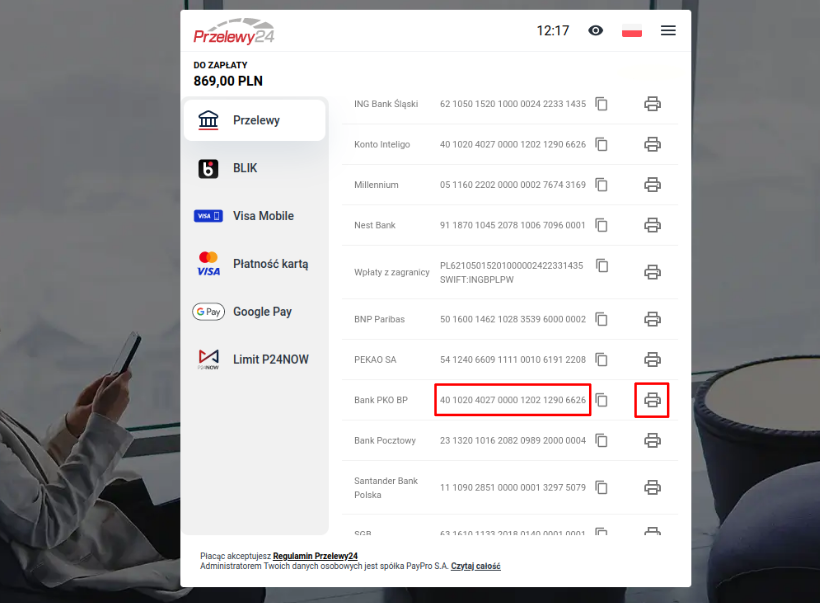
Task: Print Konto Inteligo transfer details
Action: [x=652, y=144]
